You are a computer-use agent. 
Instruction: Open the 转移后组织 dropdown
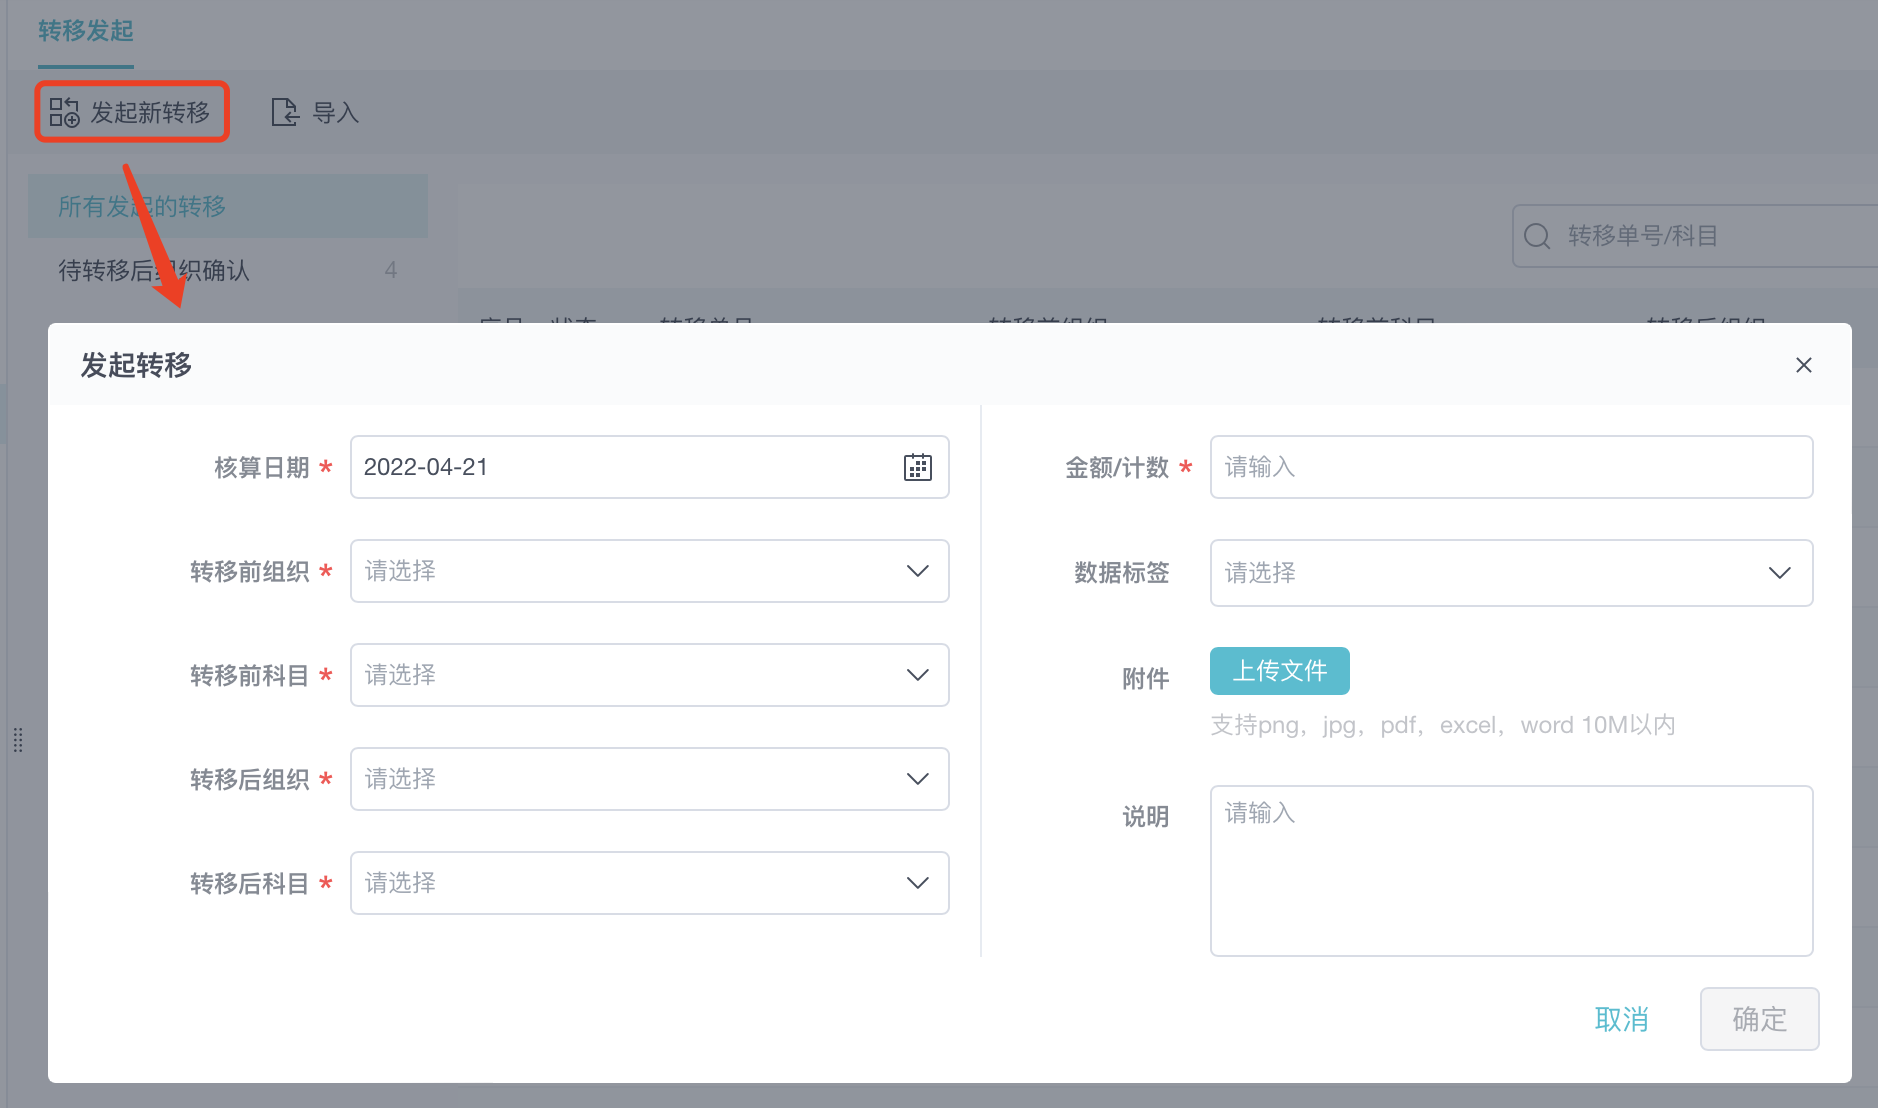point(649,779)
